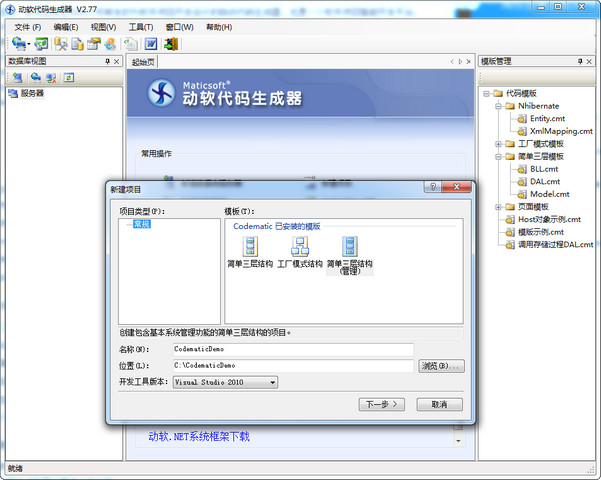
Task: Click the 名称 input field
Action: [x=292, y=349]
